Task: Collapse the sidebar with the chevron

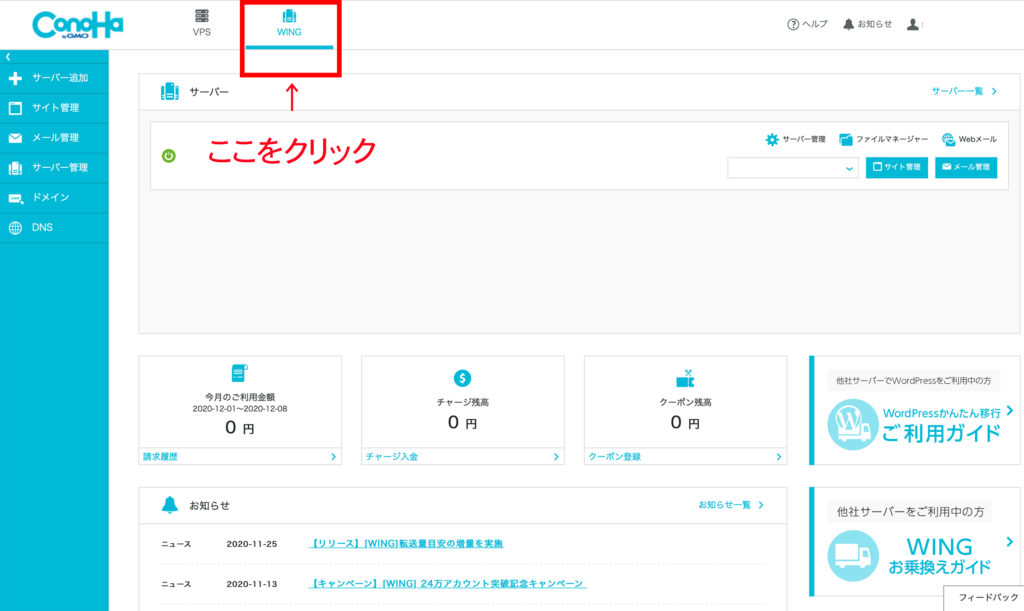Action: click(x=8, y=57)
